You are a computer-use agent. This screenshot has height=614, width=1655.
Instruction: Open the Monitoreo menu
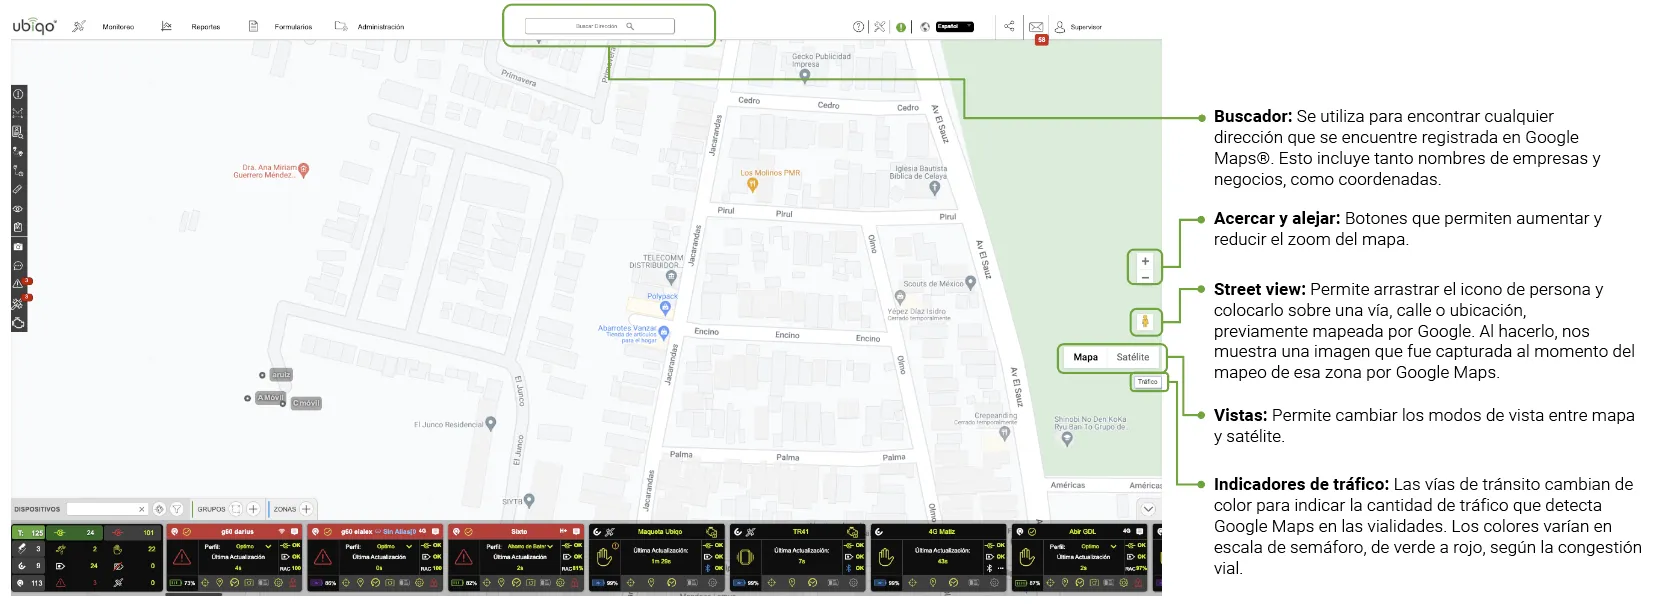pyautogui.click(x=118, y=27)
